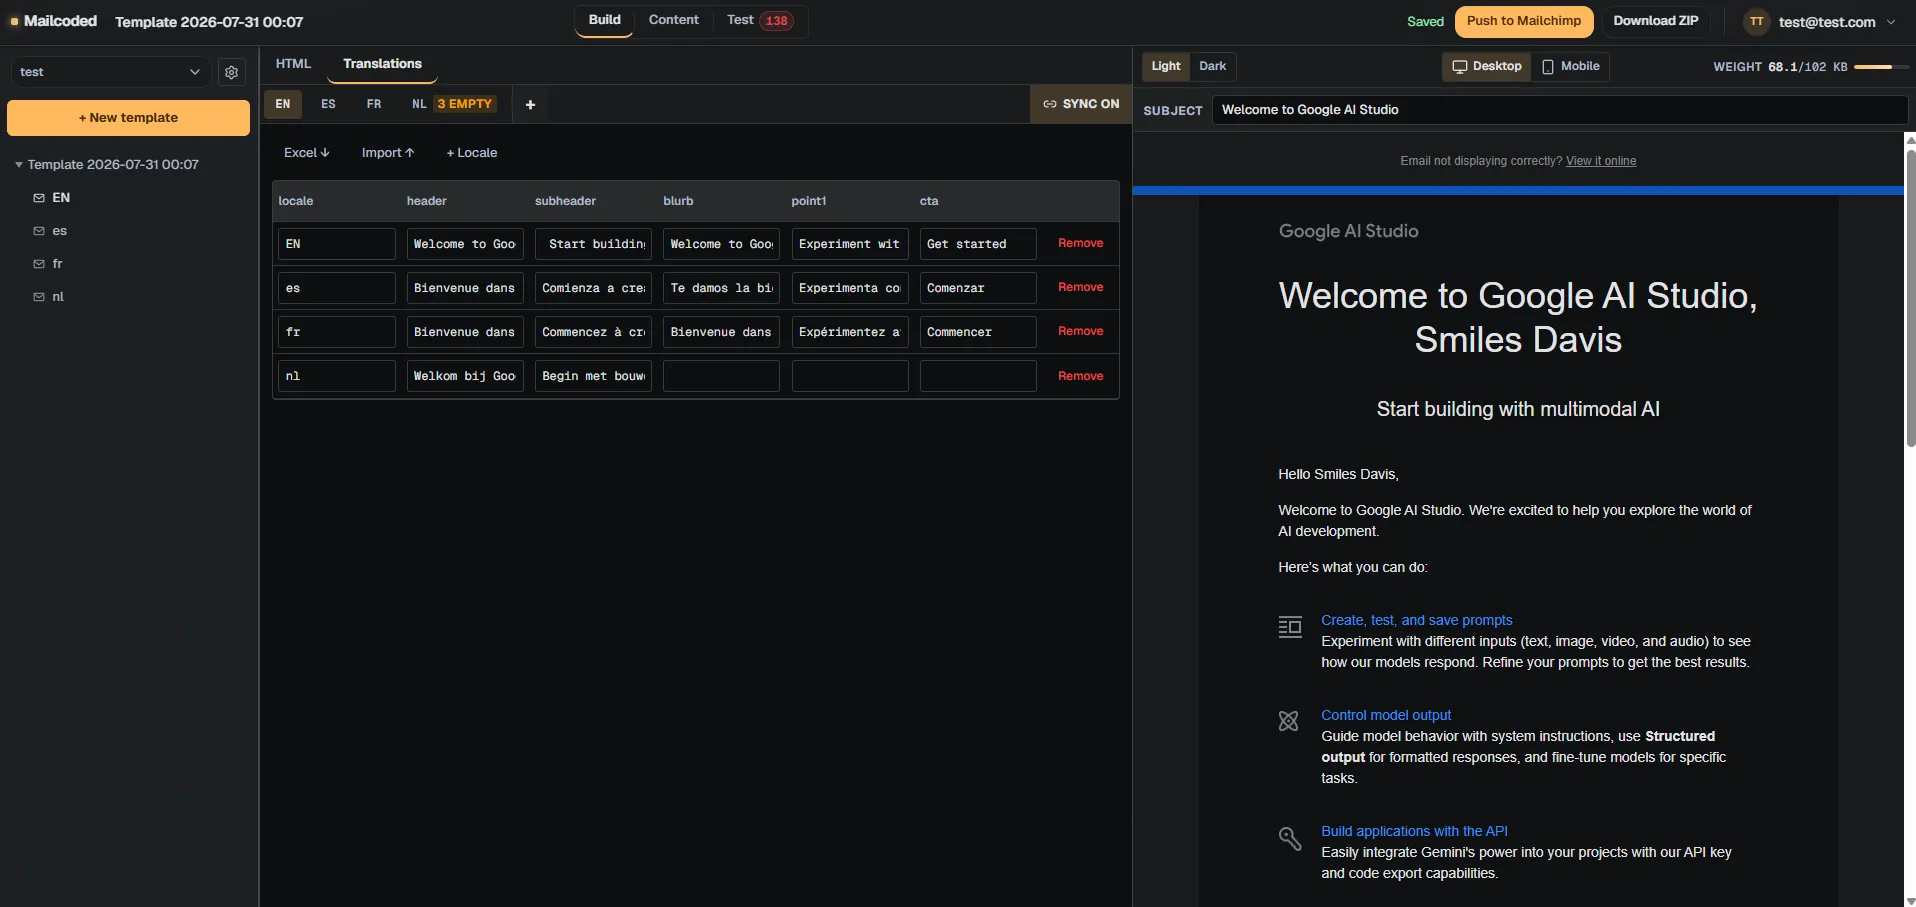The height and width of the screenshot is (907, 1916).
Task: Switch preview to Dark theme
Action: (x=1212, y=66)
